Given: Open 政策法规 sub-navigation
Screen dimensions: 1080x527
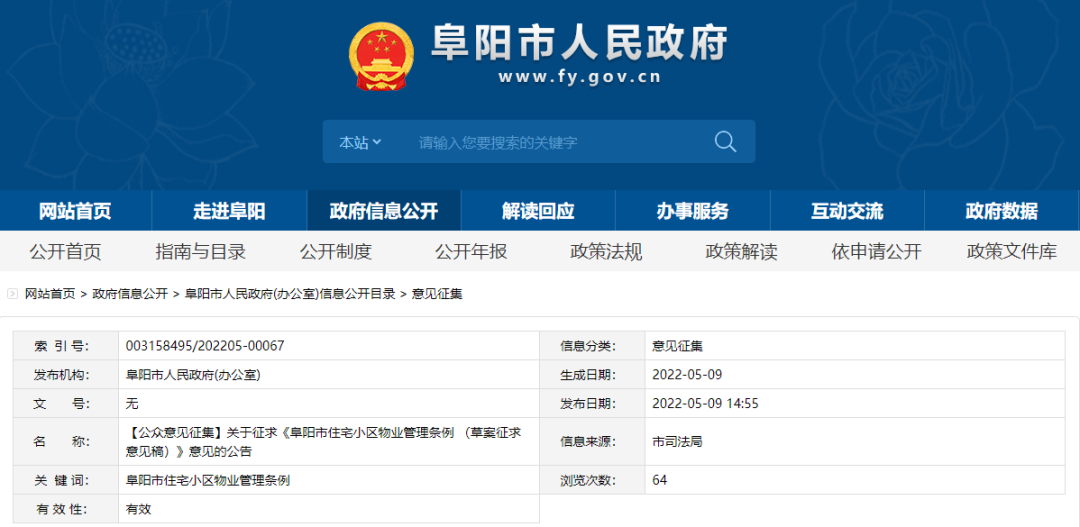Looking at the screenshot, I should [606, 252].
